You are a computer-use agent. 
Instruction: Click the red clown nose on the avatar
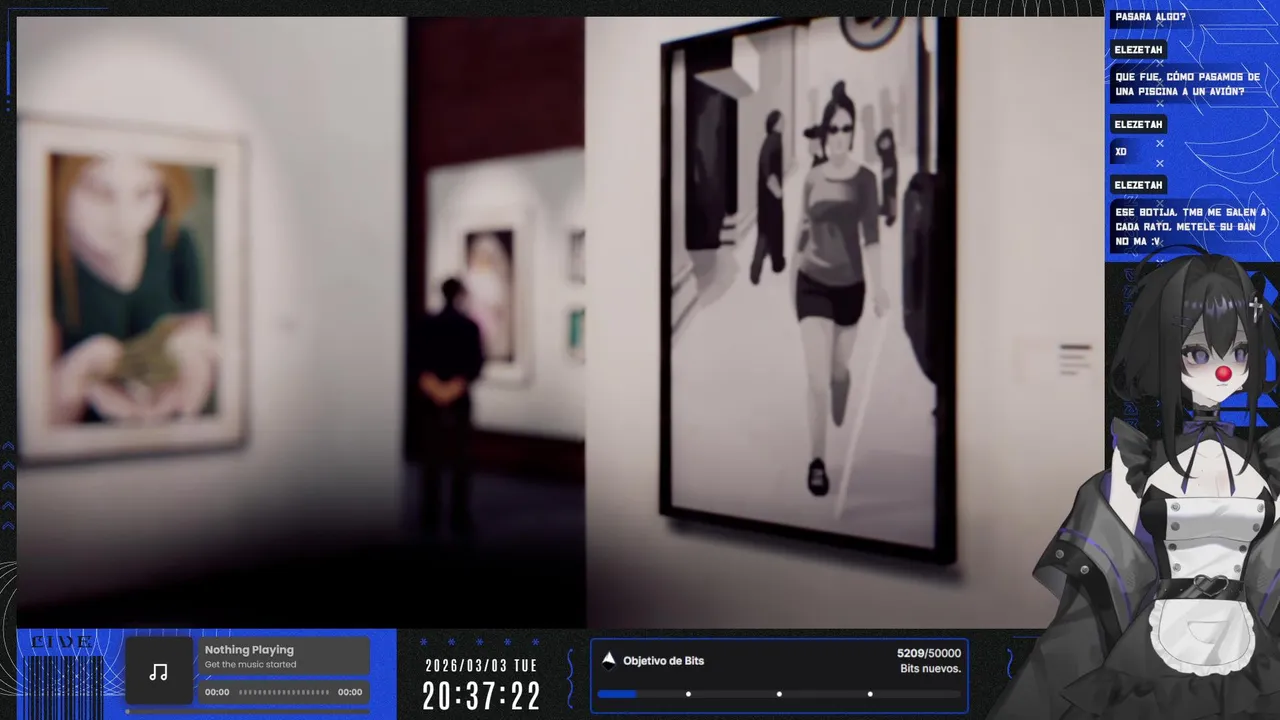pyautogui.click(x=1223, y=373)
